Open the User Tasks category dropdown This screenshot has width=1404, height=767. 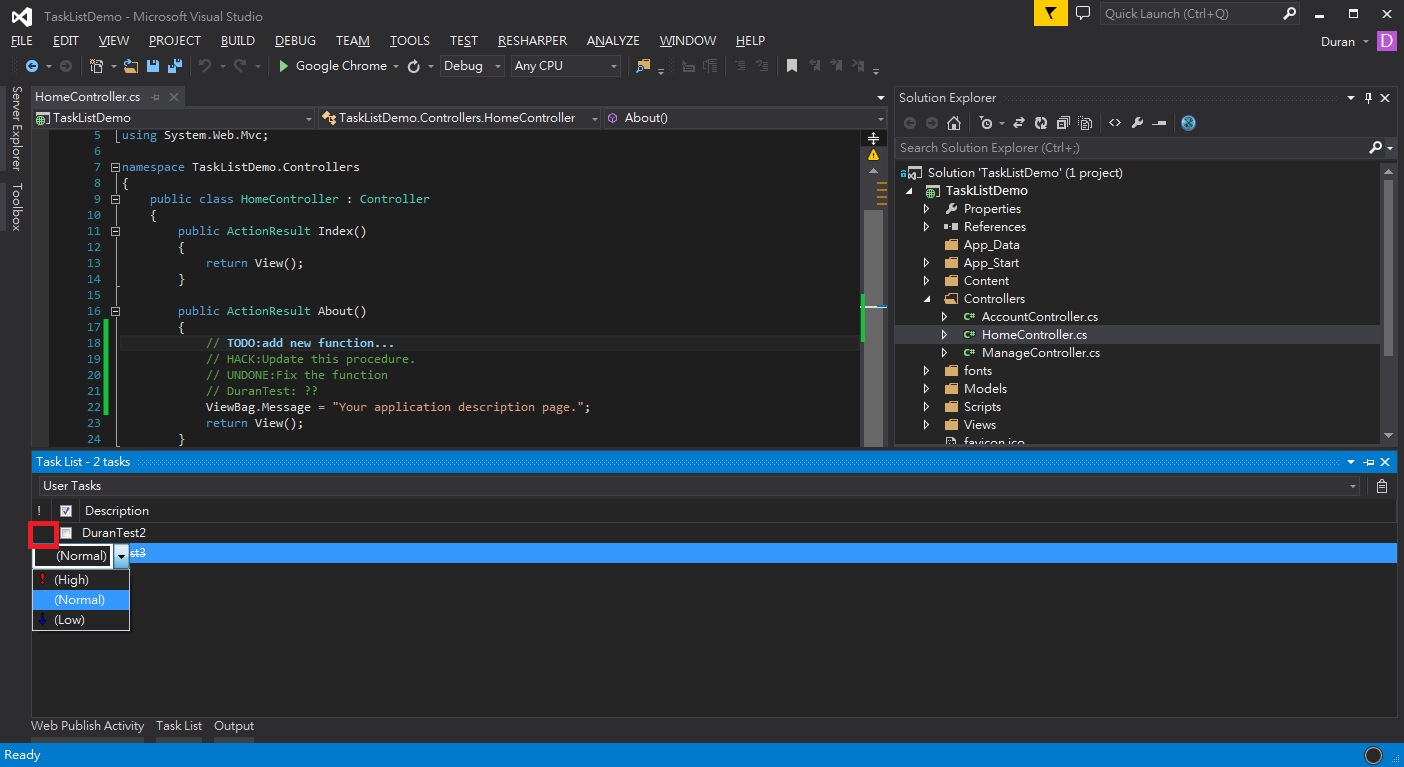click(699, 486)
